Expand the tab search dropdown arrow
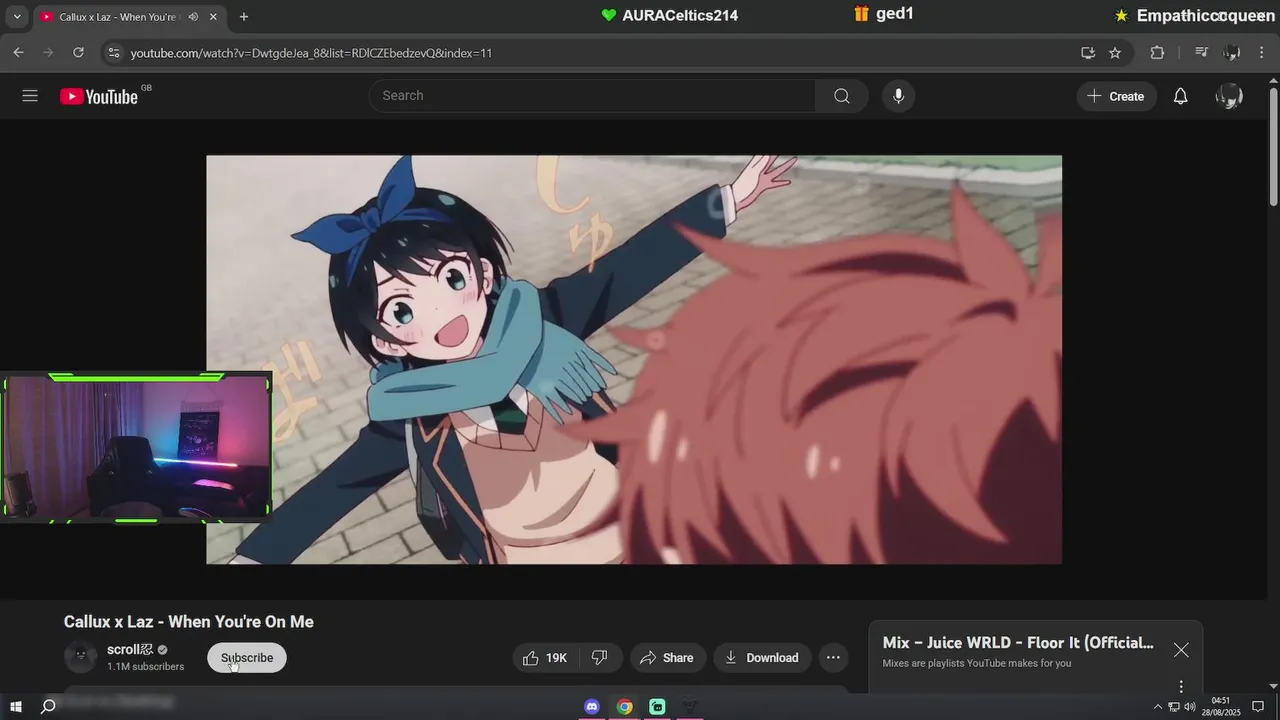Screen dimensions: 1280x720 pyautogui.click(x=17, y=17)
